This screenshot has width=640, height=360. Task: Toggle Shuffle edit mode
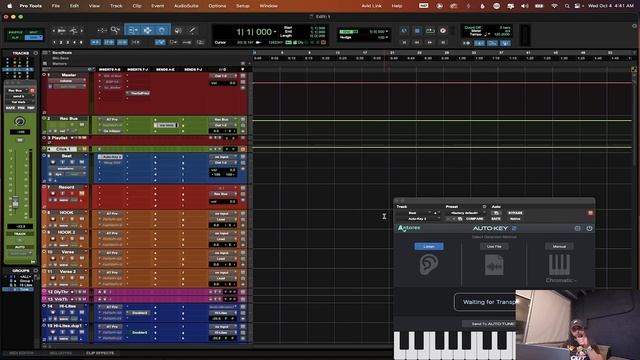point(16,32)
